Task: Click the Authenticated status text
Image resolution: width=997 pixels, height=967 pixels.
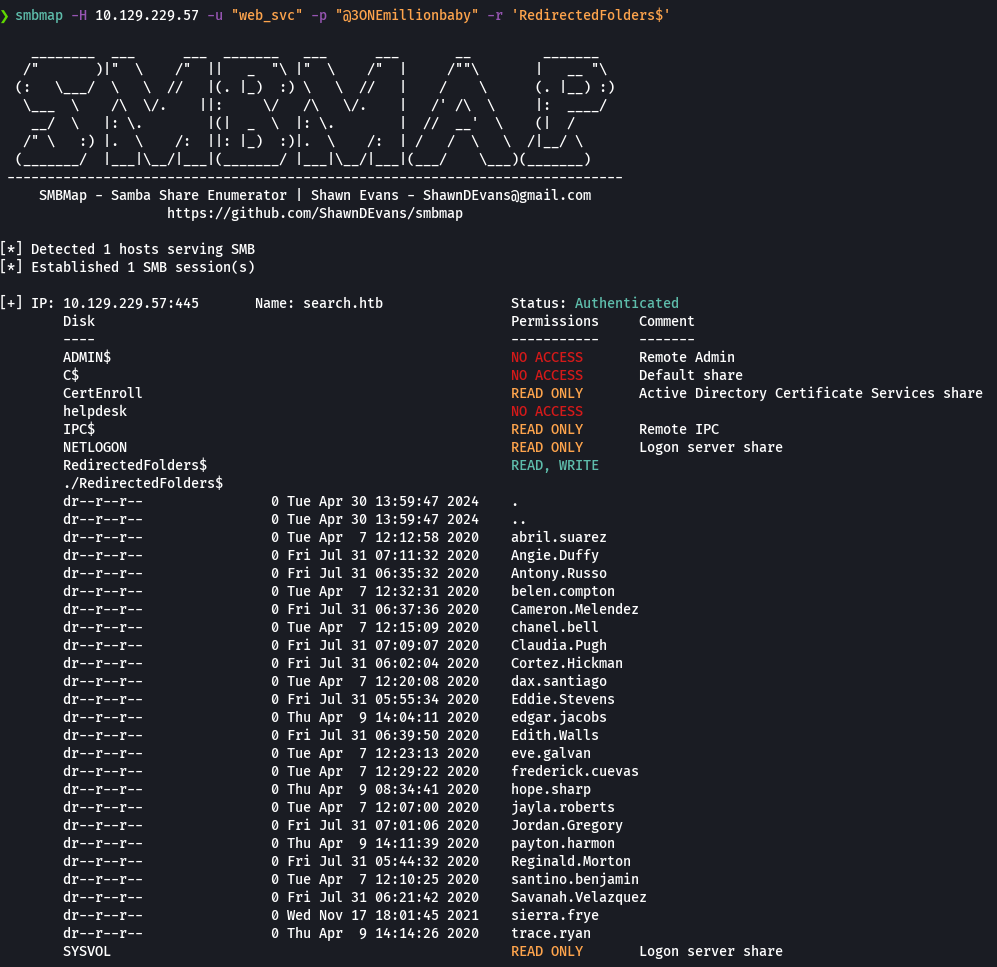Action: pyautogui.click(x=626, y=303)
